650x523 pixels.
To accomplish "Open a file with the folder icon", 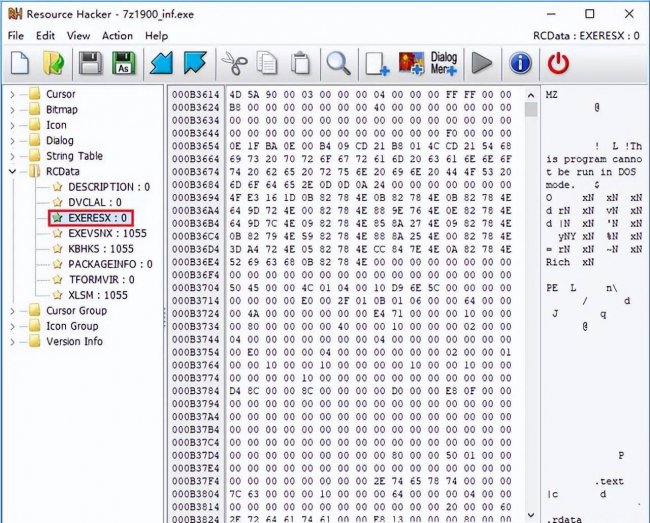I will pyautogui.click(x=53, y=63).
